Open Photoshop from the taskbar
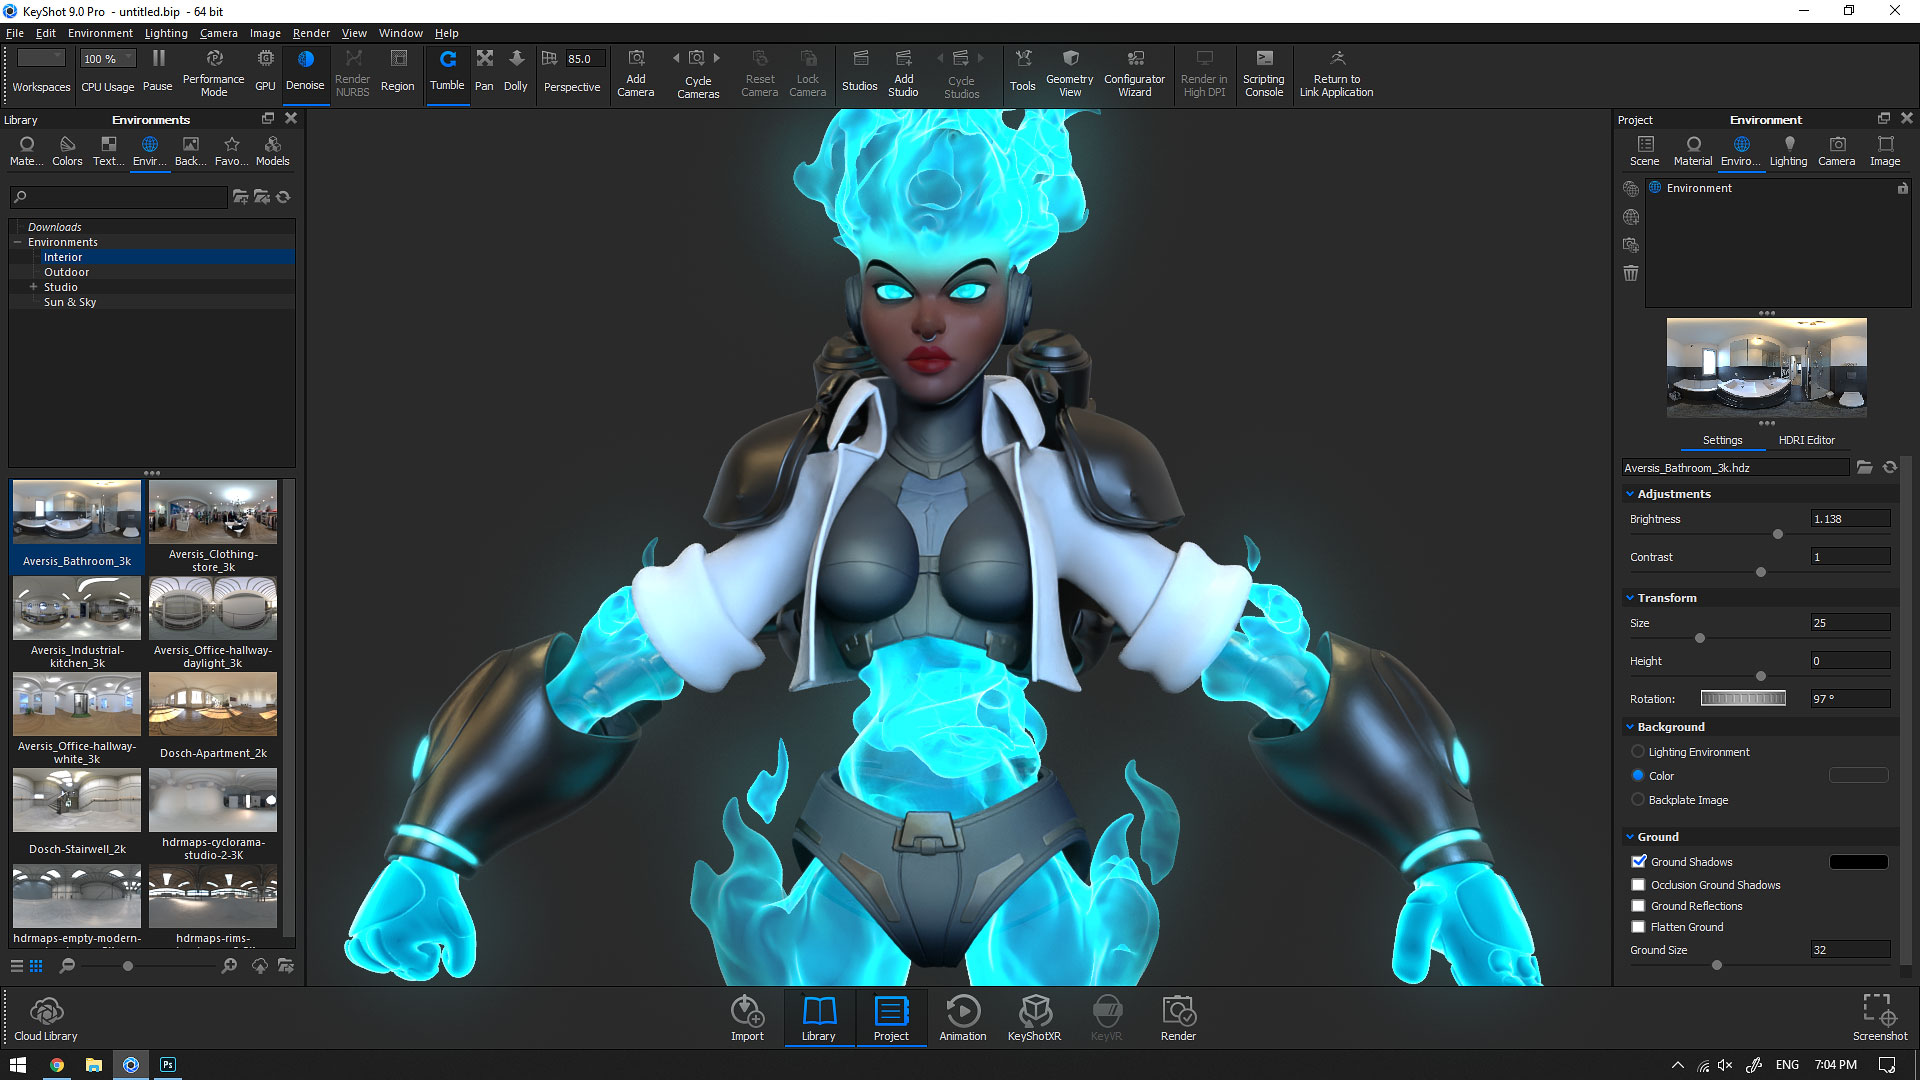The image size is (1920, 1080). coord(168,1065)
